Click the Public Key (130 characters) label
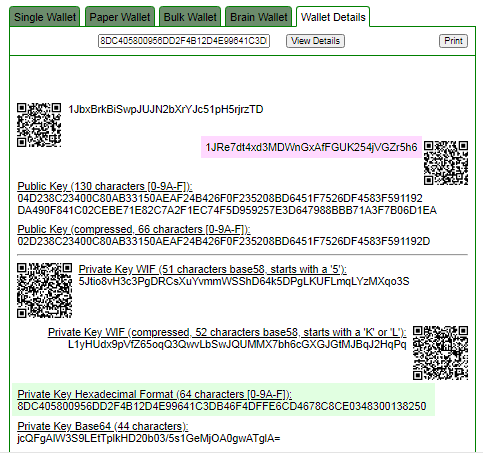The width and height of the screenshot is (483, 453). 105,186
